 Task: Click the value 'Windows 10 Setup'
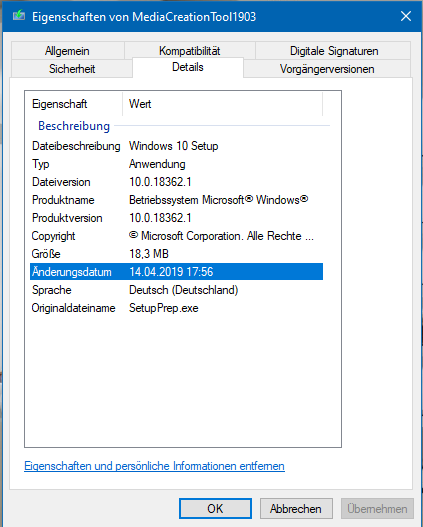click(x=174, y=146)
